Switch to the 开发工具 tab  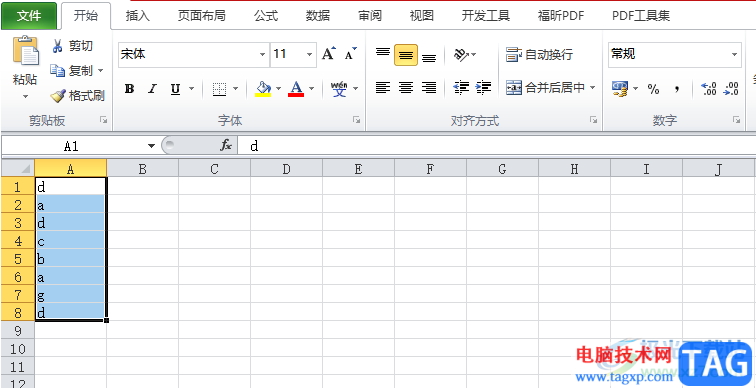pos(486,16)
